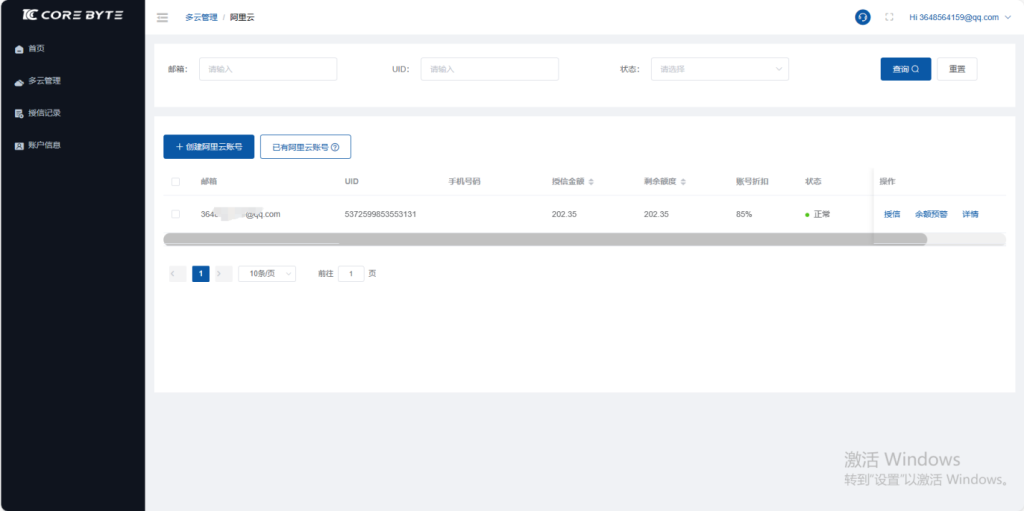Click the horizontal table scrollbar
Image resolution: width=1024 pixels, height=511 pixels.
point(545,239)
